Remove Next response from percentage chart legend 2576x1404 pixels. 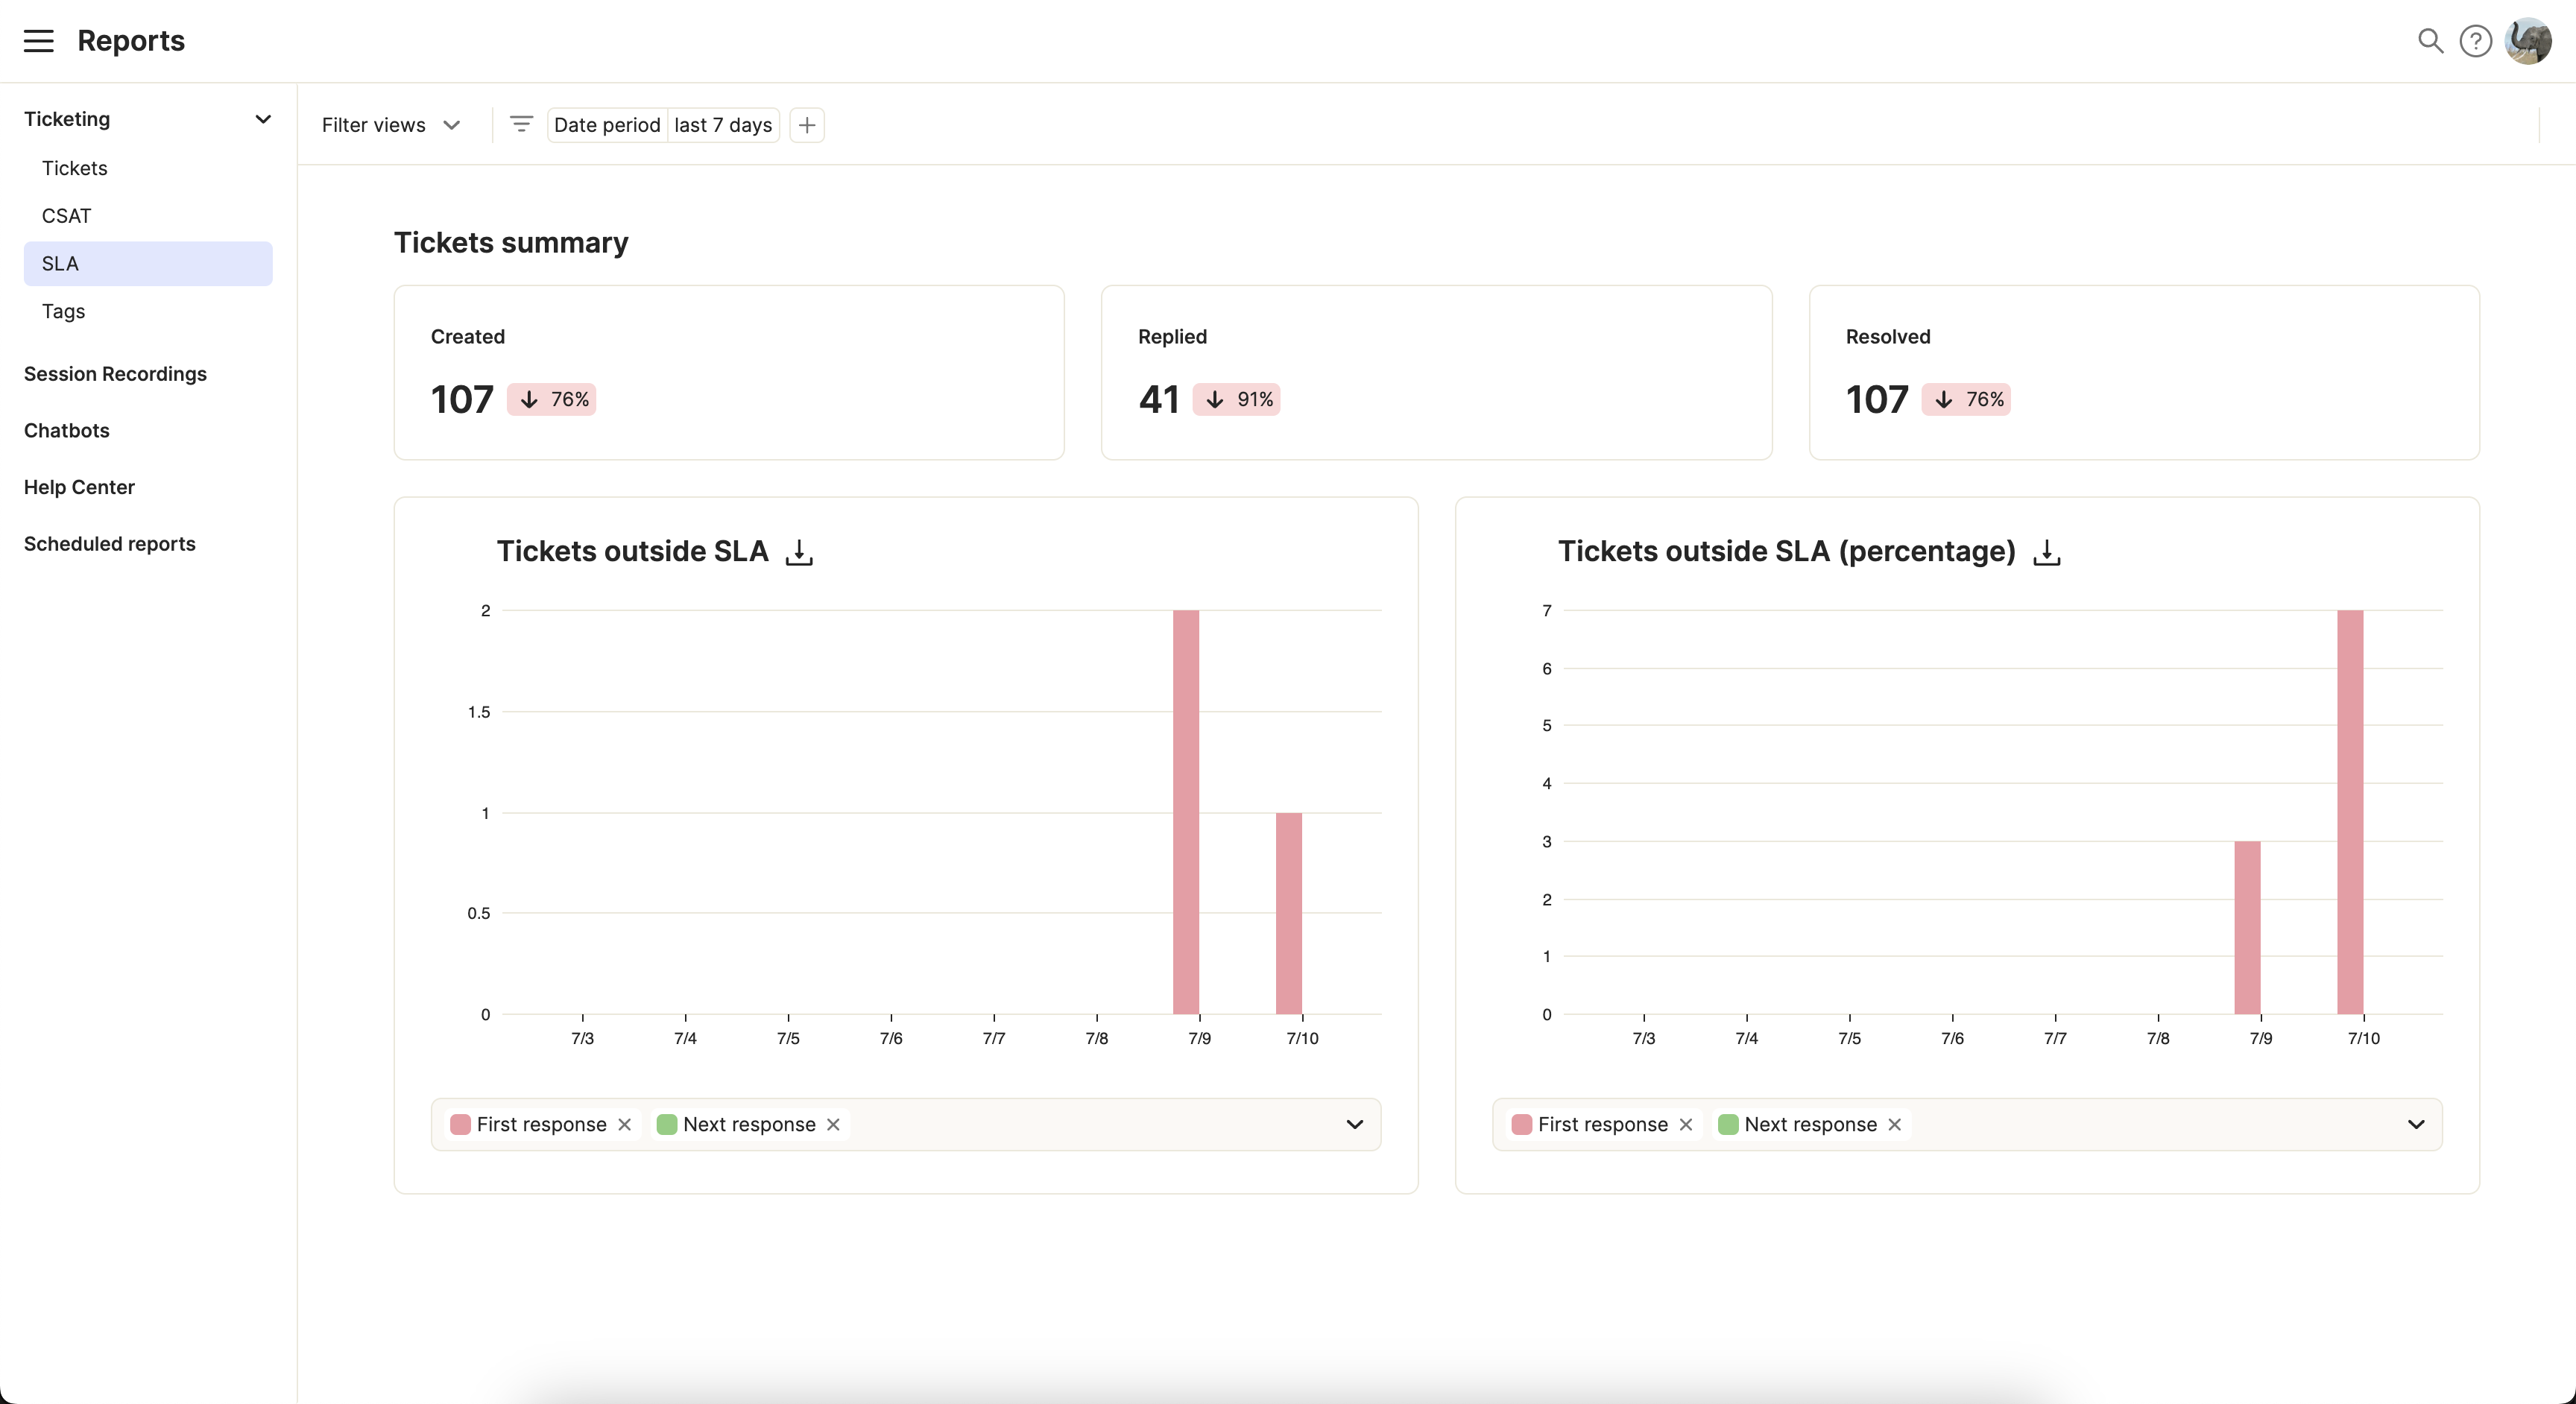click(x=1894, y=1124)
